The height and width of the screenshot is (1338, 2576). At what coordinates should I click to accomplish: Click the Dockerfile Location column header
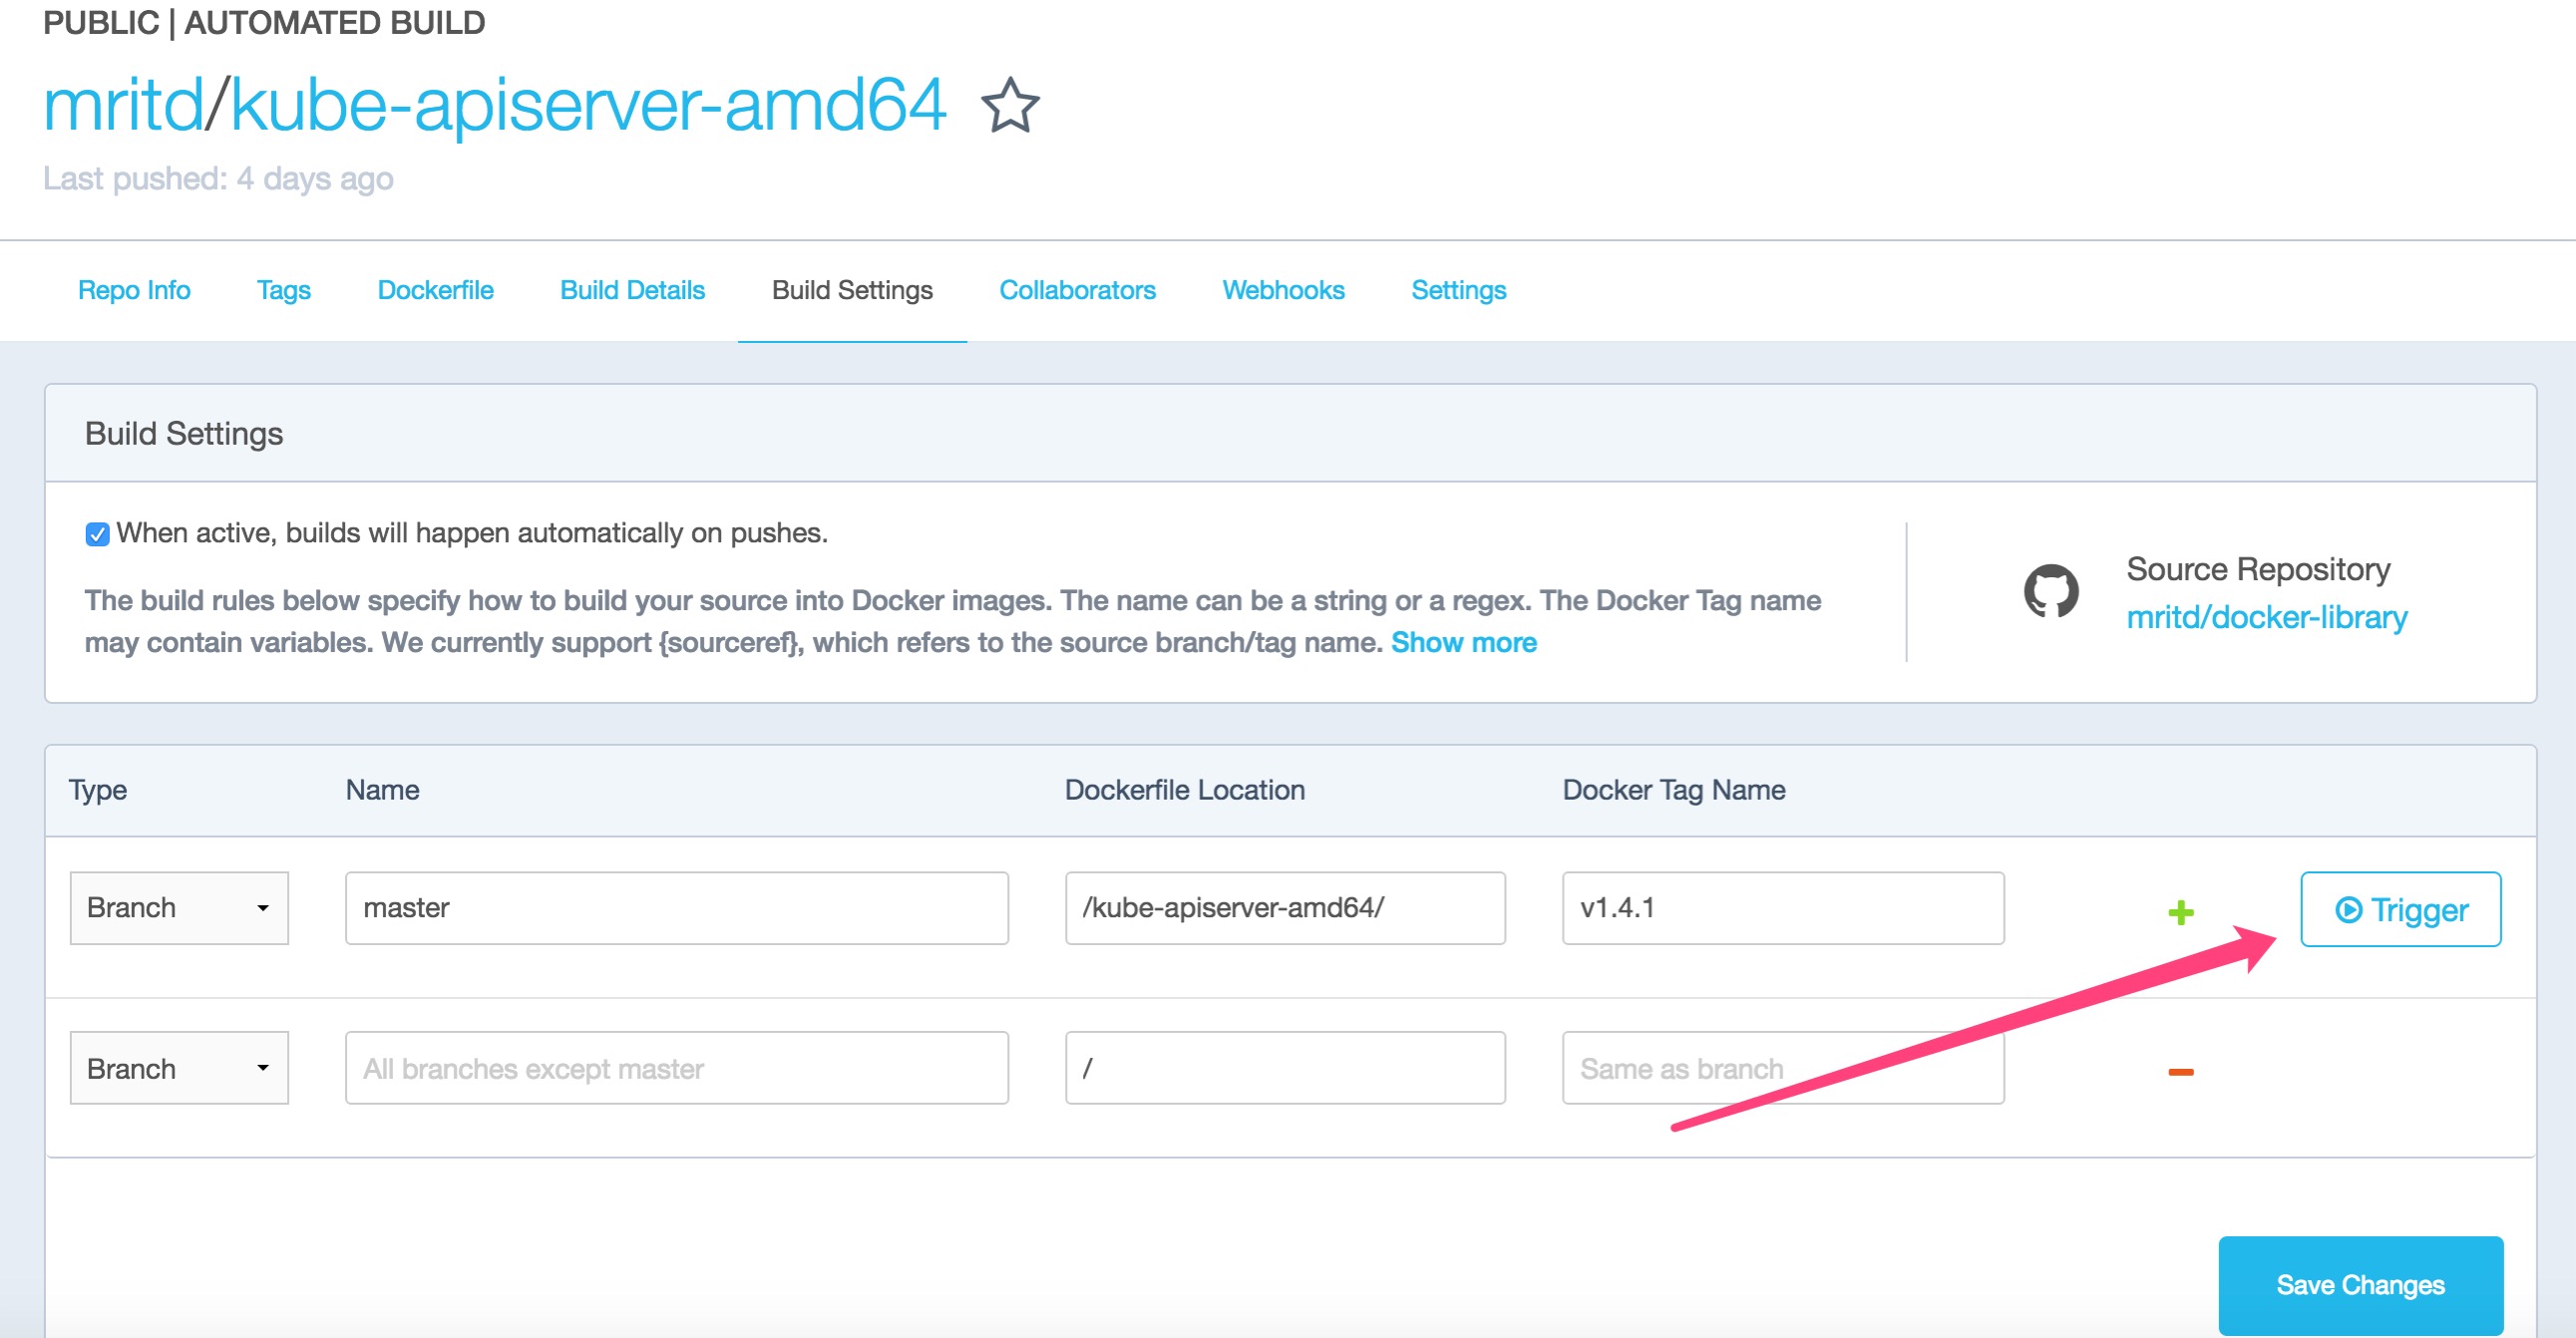pos(1184,790)
